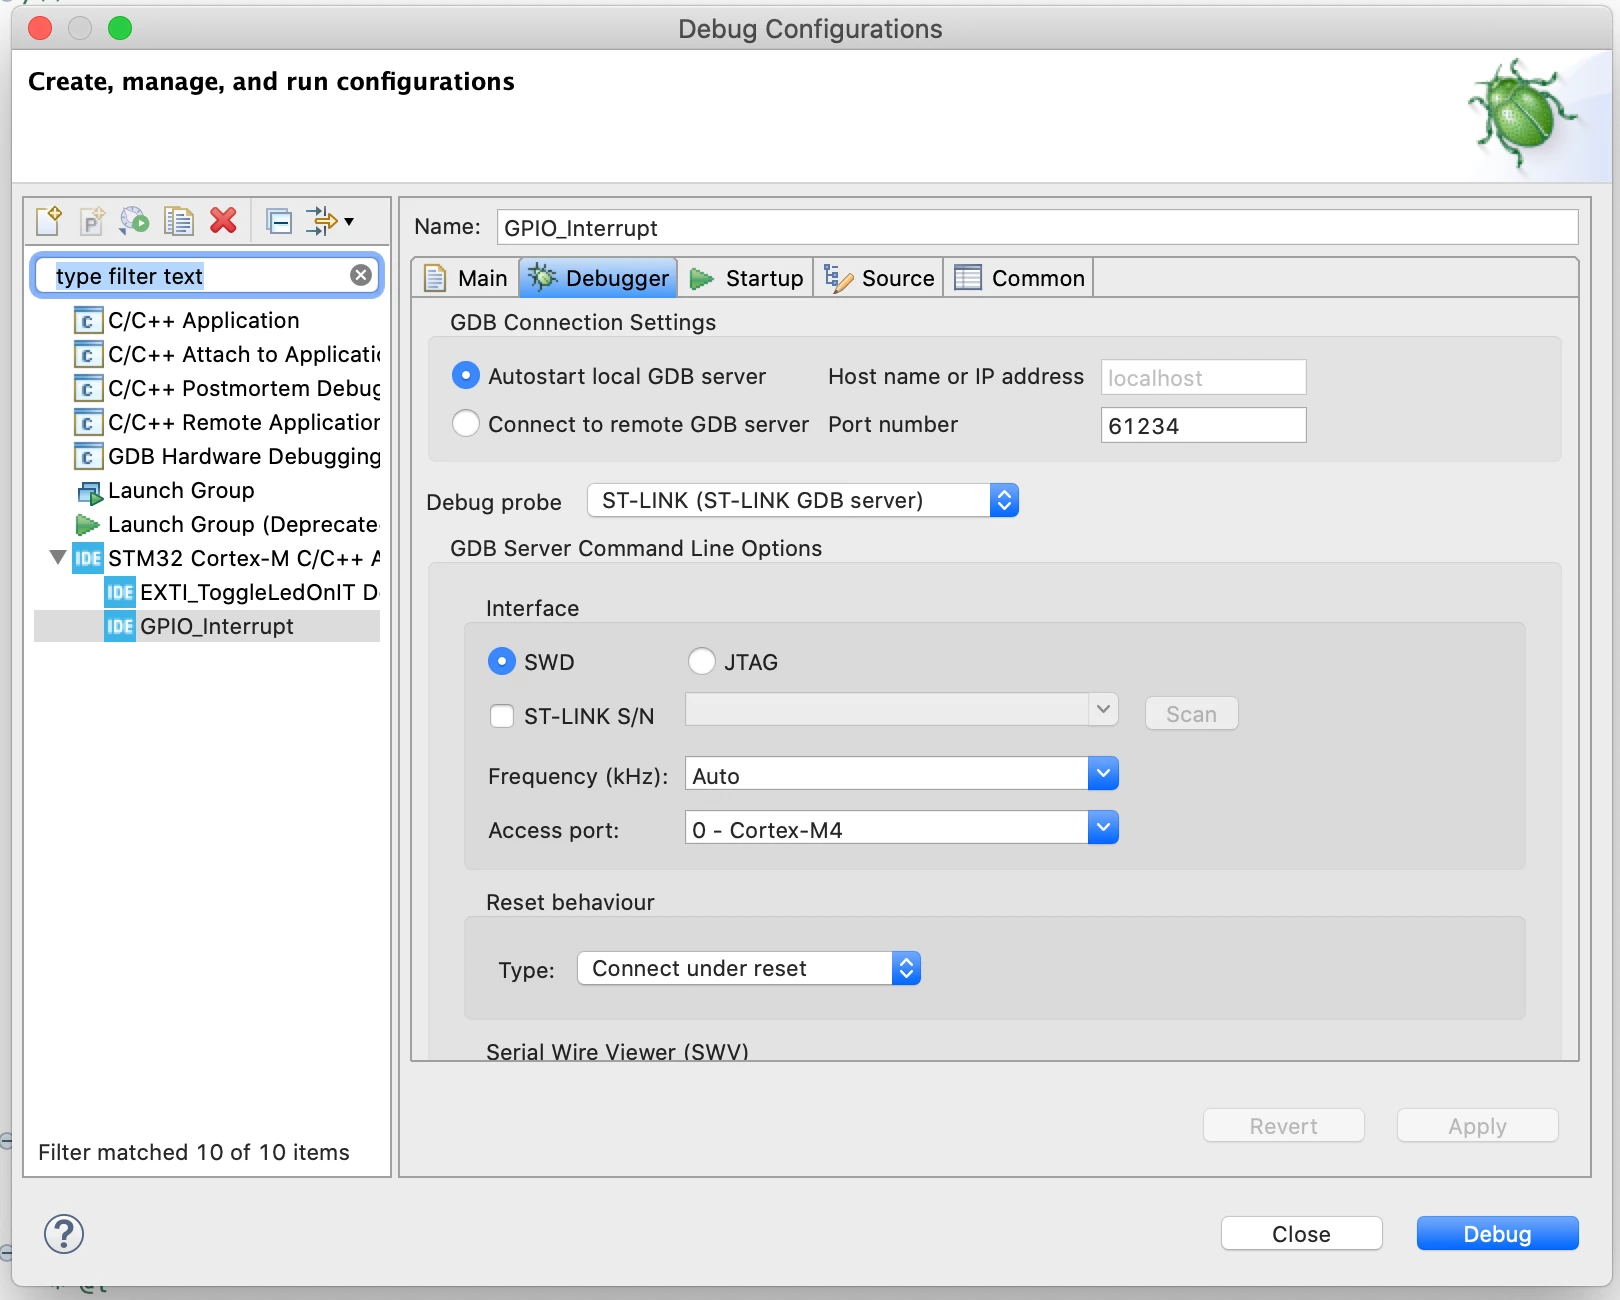Open the Debug probe dropdown

pos(803,500)
